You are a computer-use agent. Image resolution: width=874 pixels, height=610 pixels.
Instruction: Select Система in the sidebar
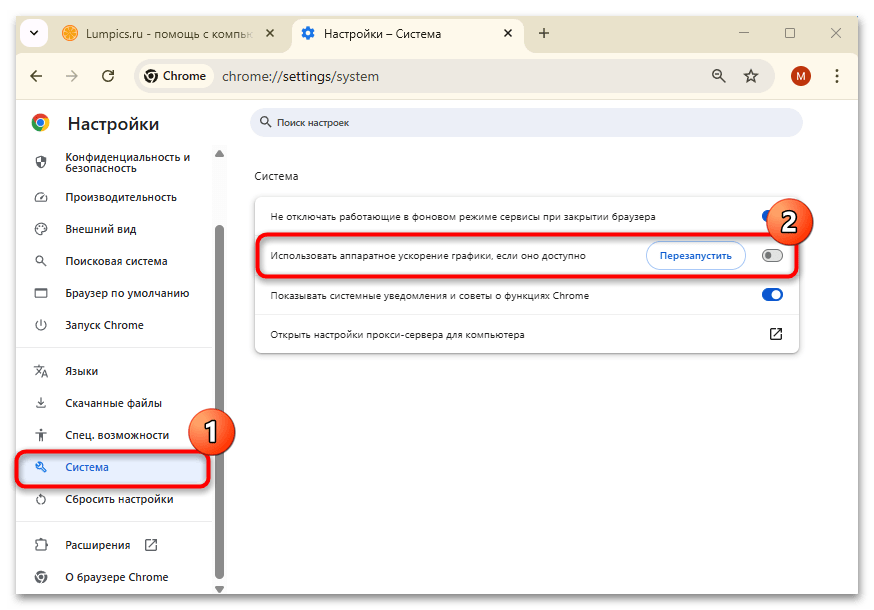click(x=113, y=467)
